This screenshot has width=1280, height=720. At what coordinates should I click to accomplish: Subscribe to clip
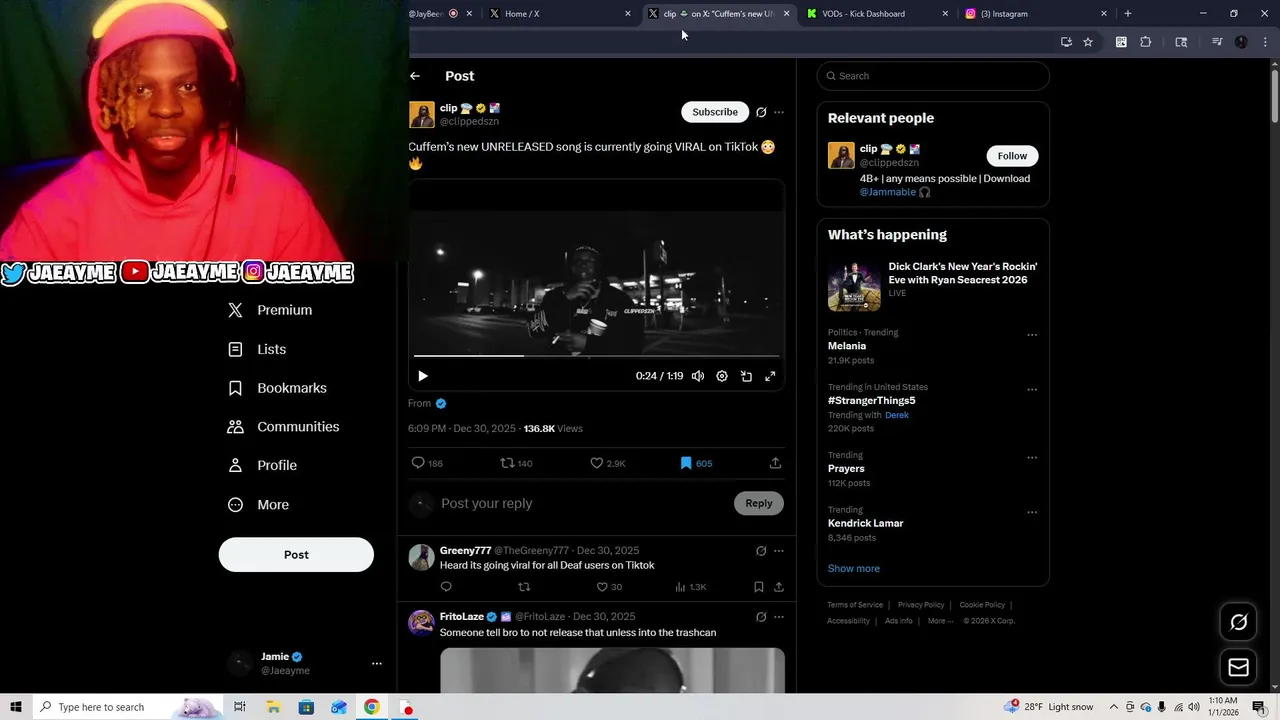pos(715,112)
